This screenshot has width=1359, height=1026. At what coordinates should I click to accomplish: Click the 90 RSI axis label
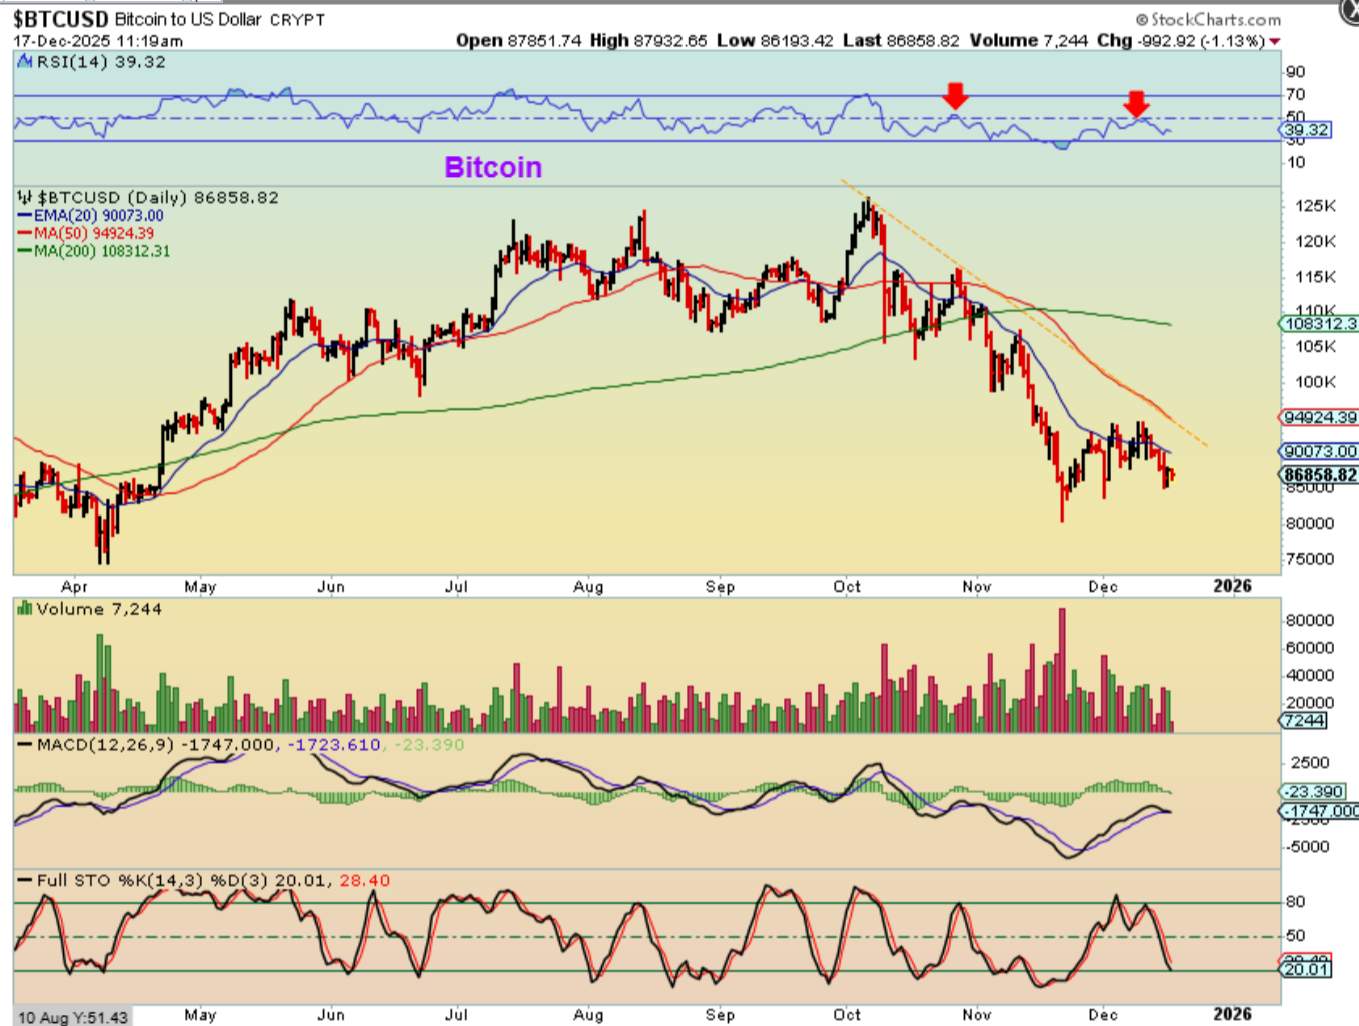1296,72
